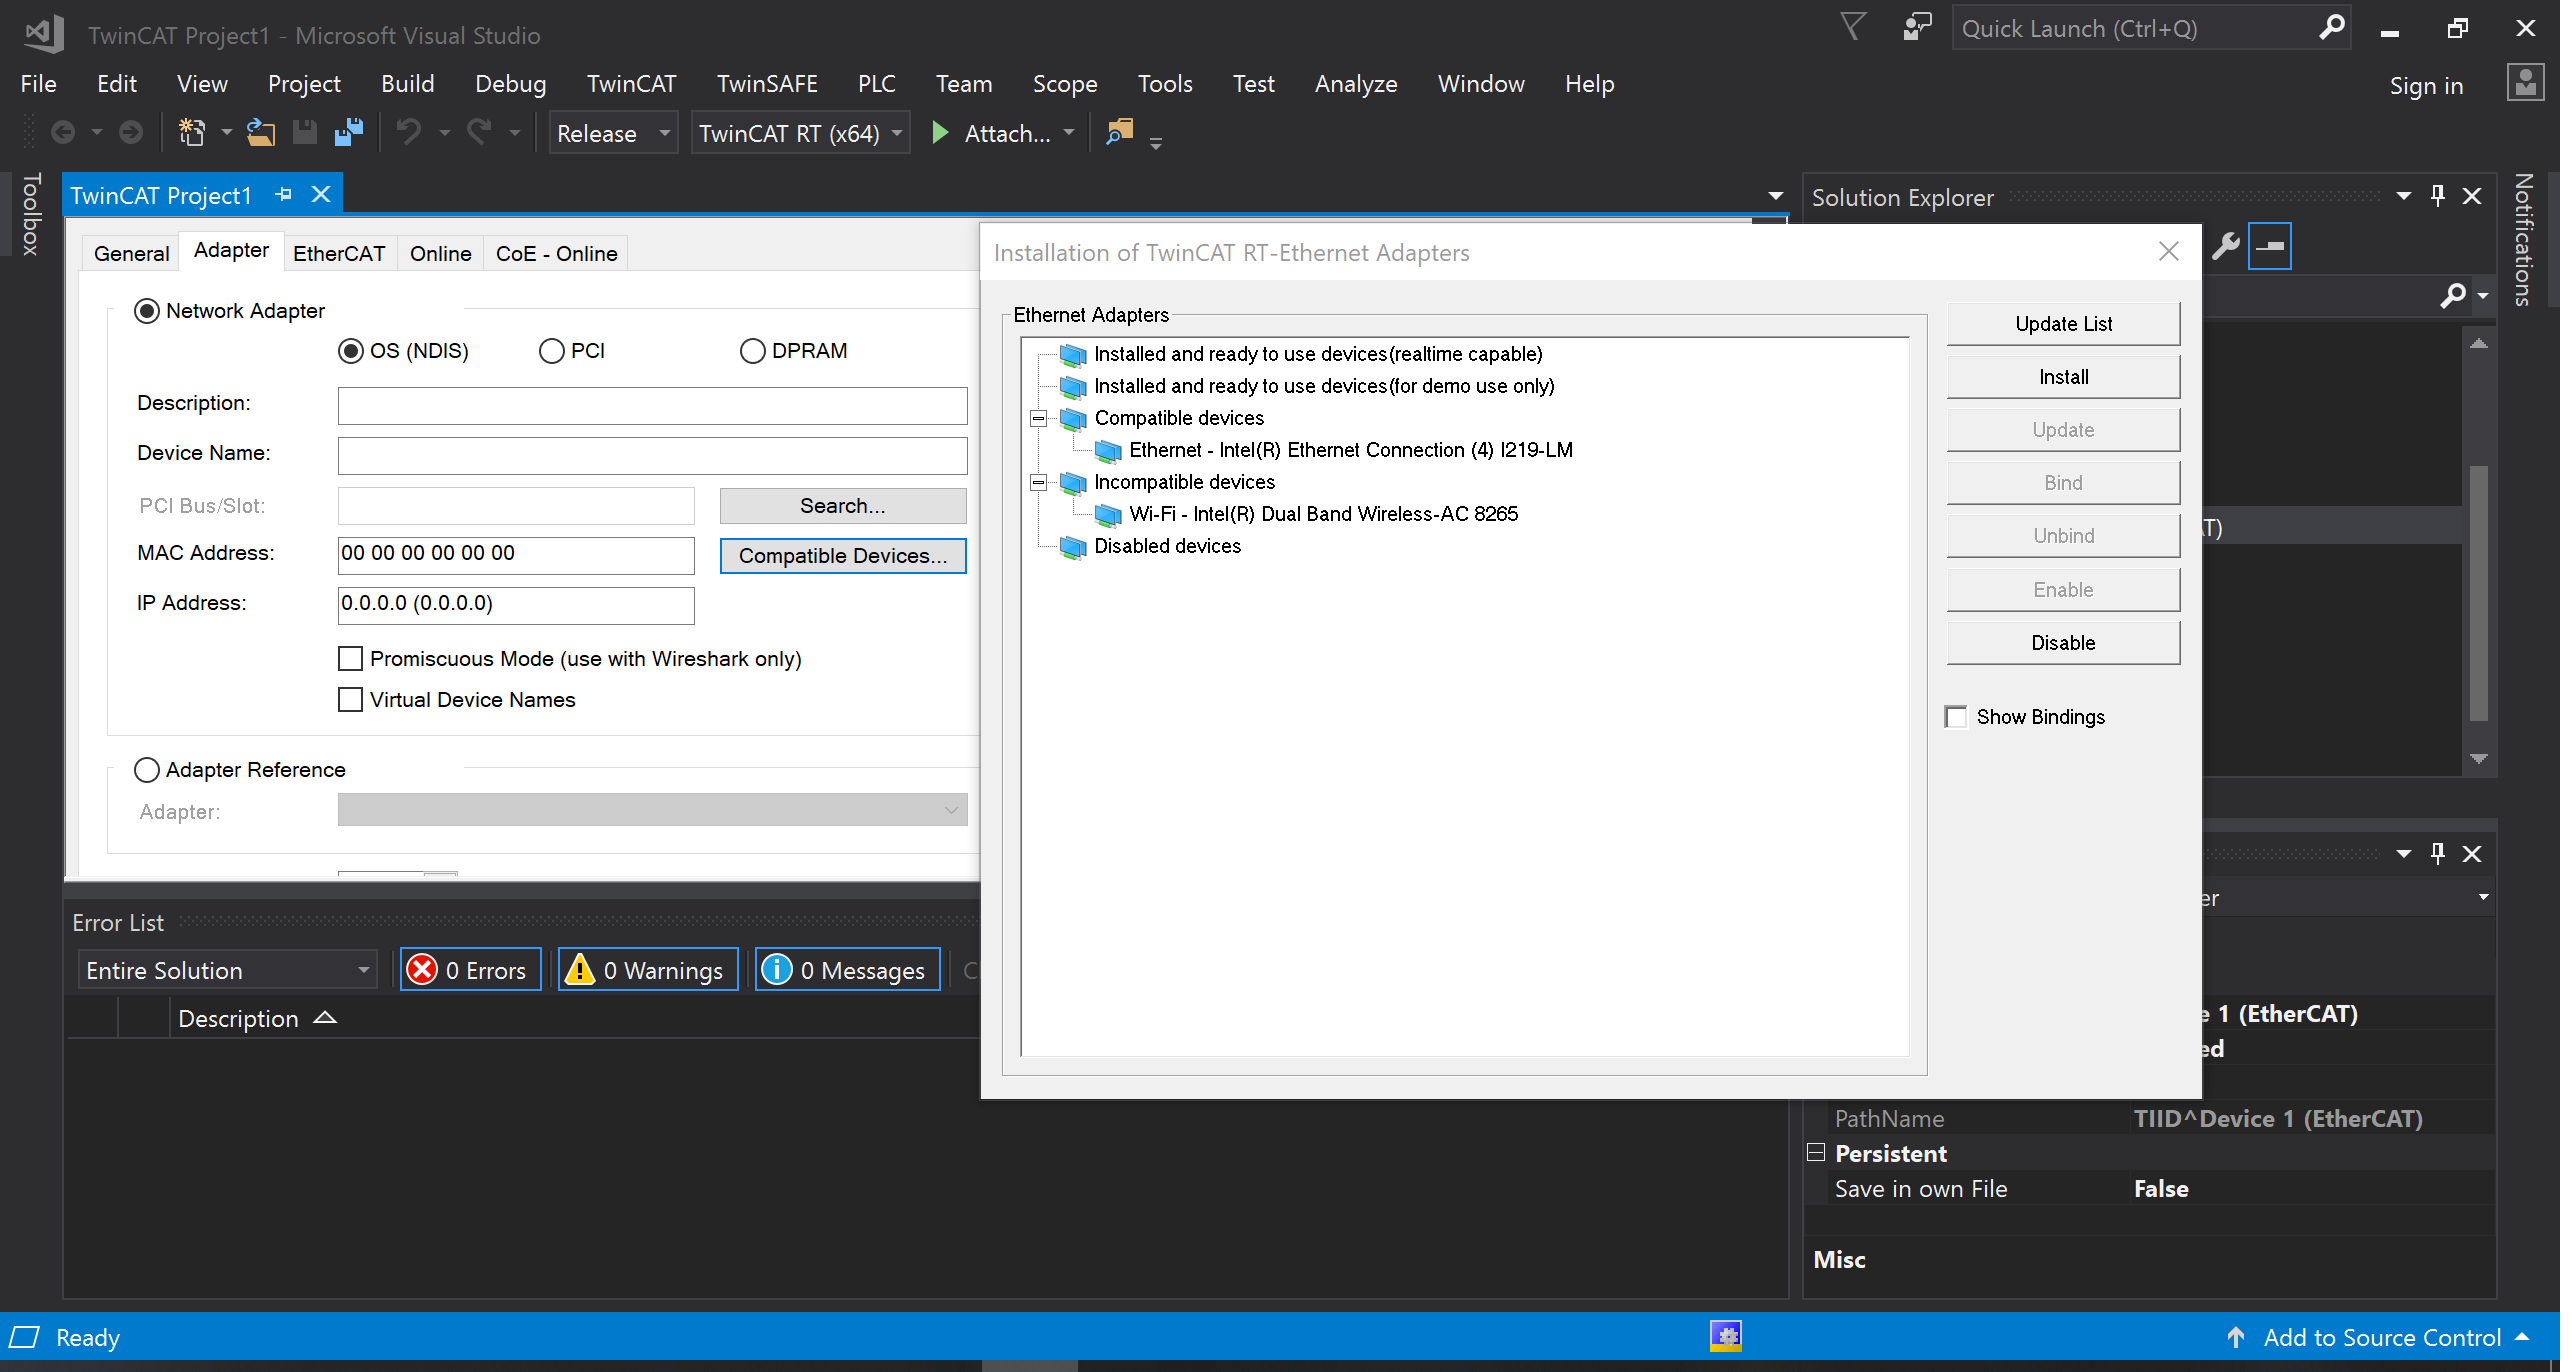Open the Entire Solution filter dropdown

click(228, 970)
